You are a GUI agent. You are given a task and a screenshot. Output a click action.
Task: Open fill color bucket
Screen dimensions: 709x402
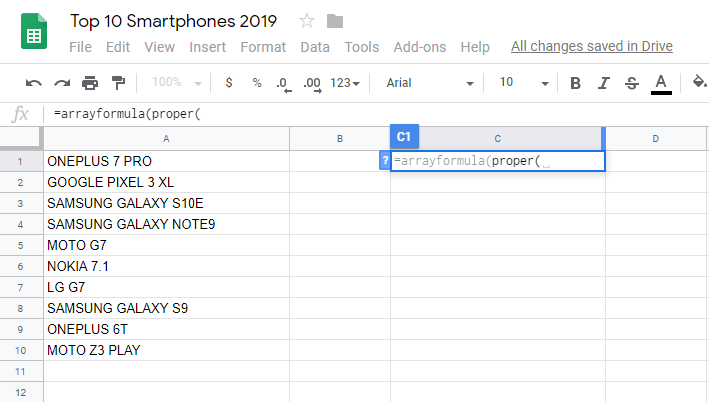[699, 82]
